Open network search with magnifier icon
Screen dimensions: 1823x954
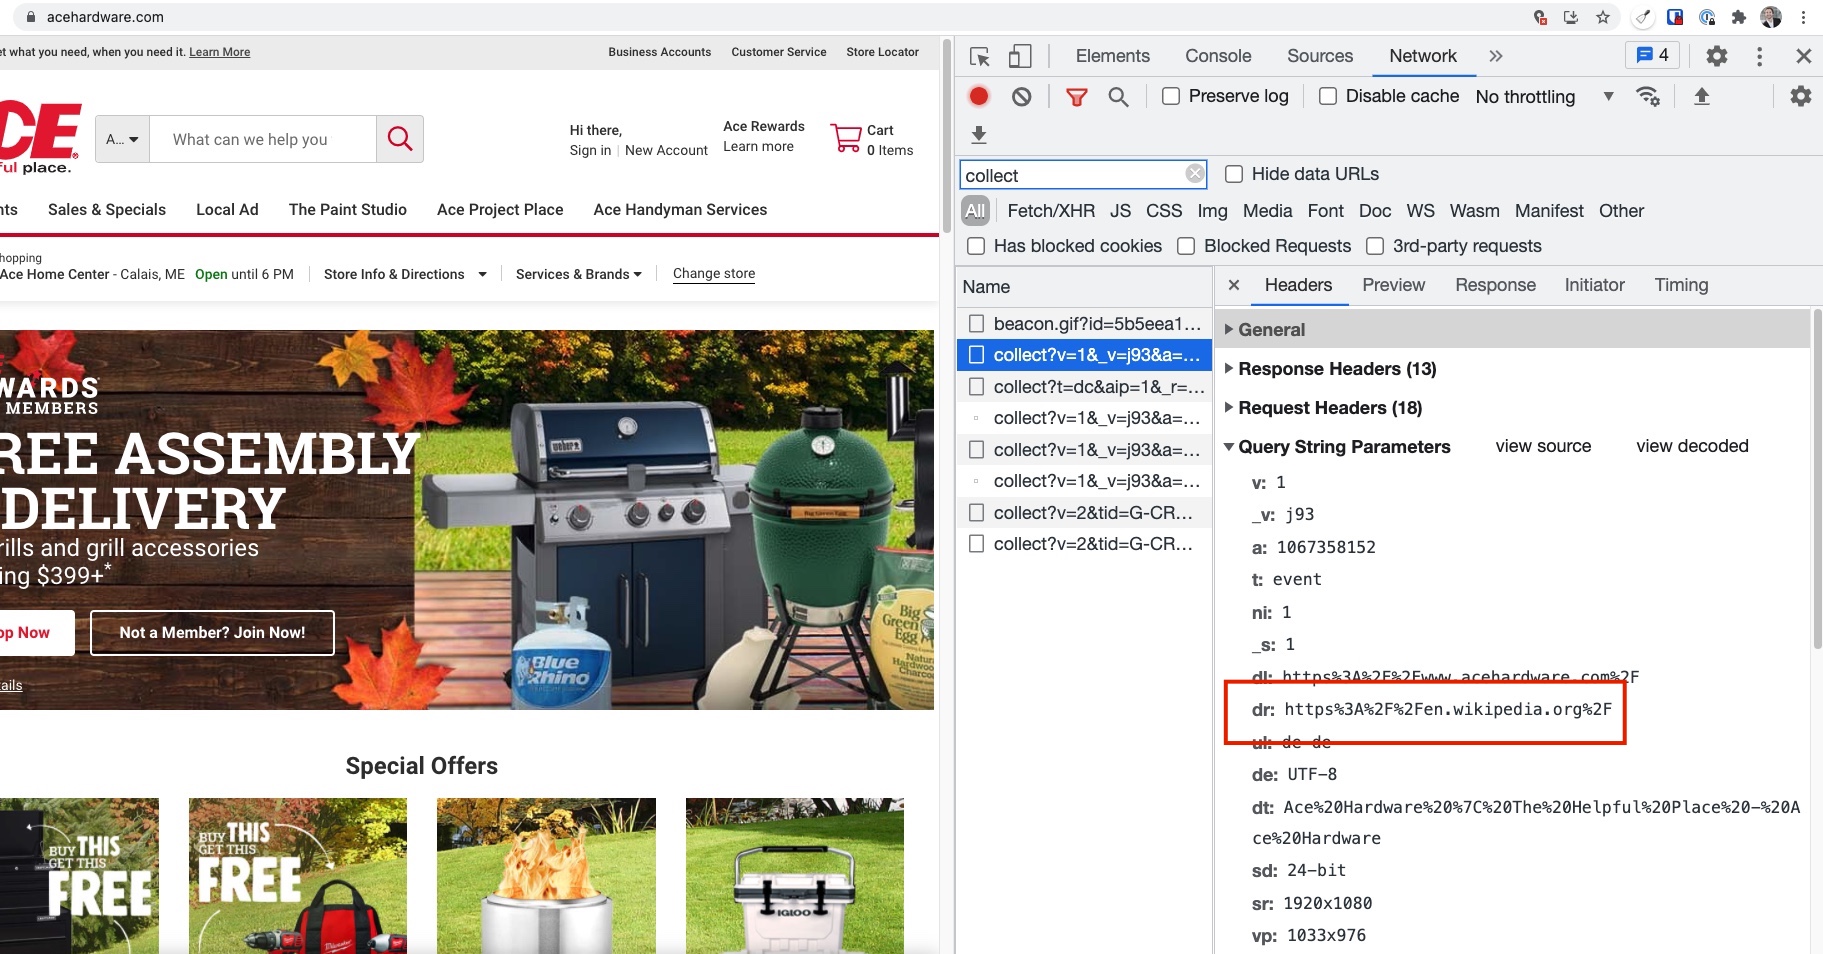[1118, 97]
